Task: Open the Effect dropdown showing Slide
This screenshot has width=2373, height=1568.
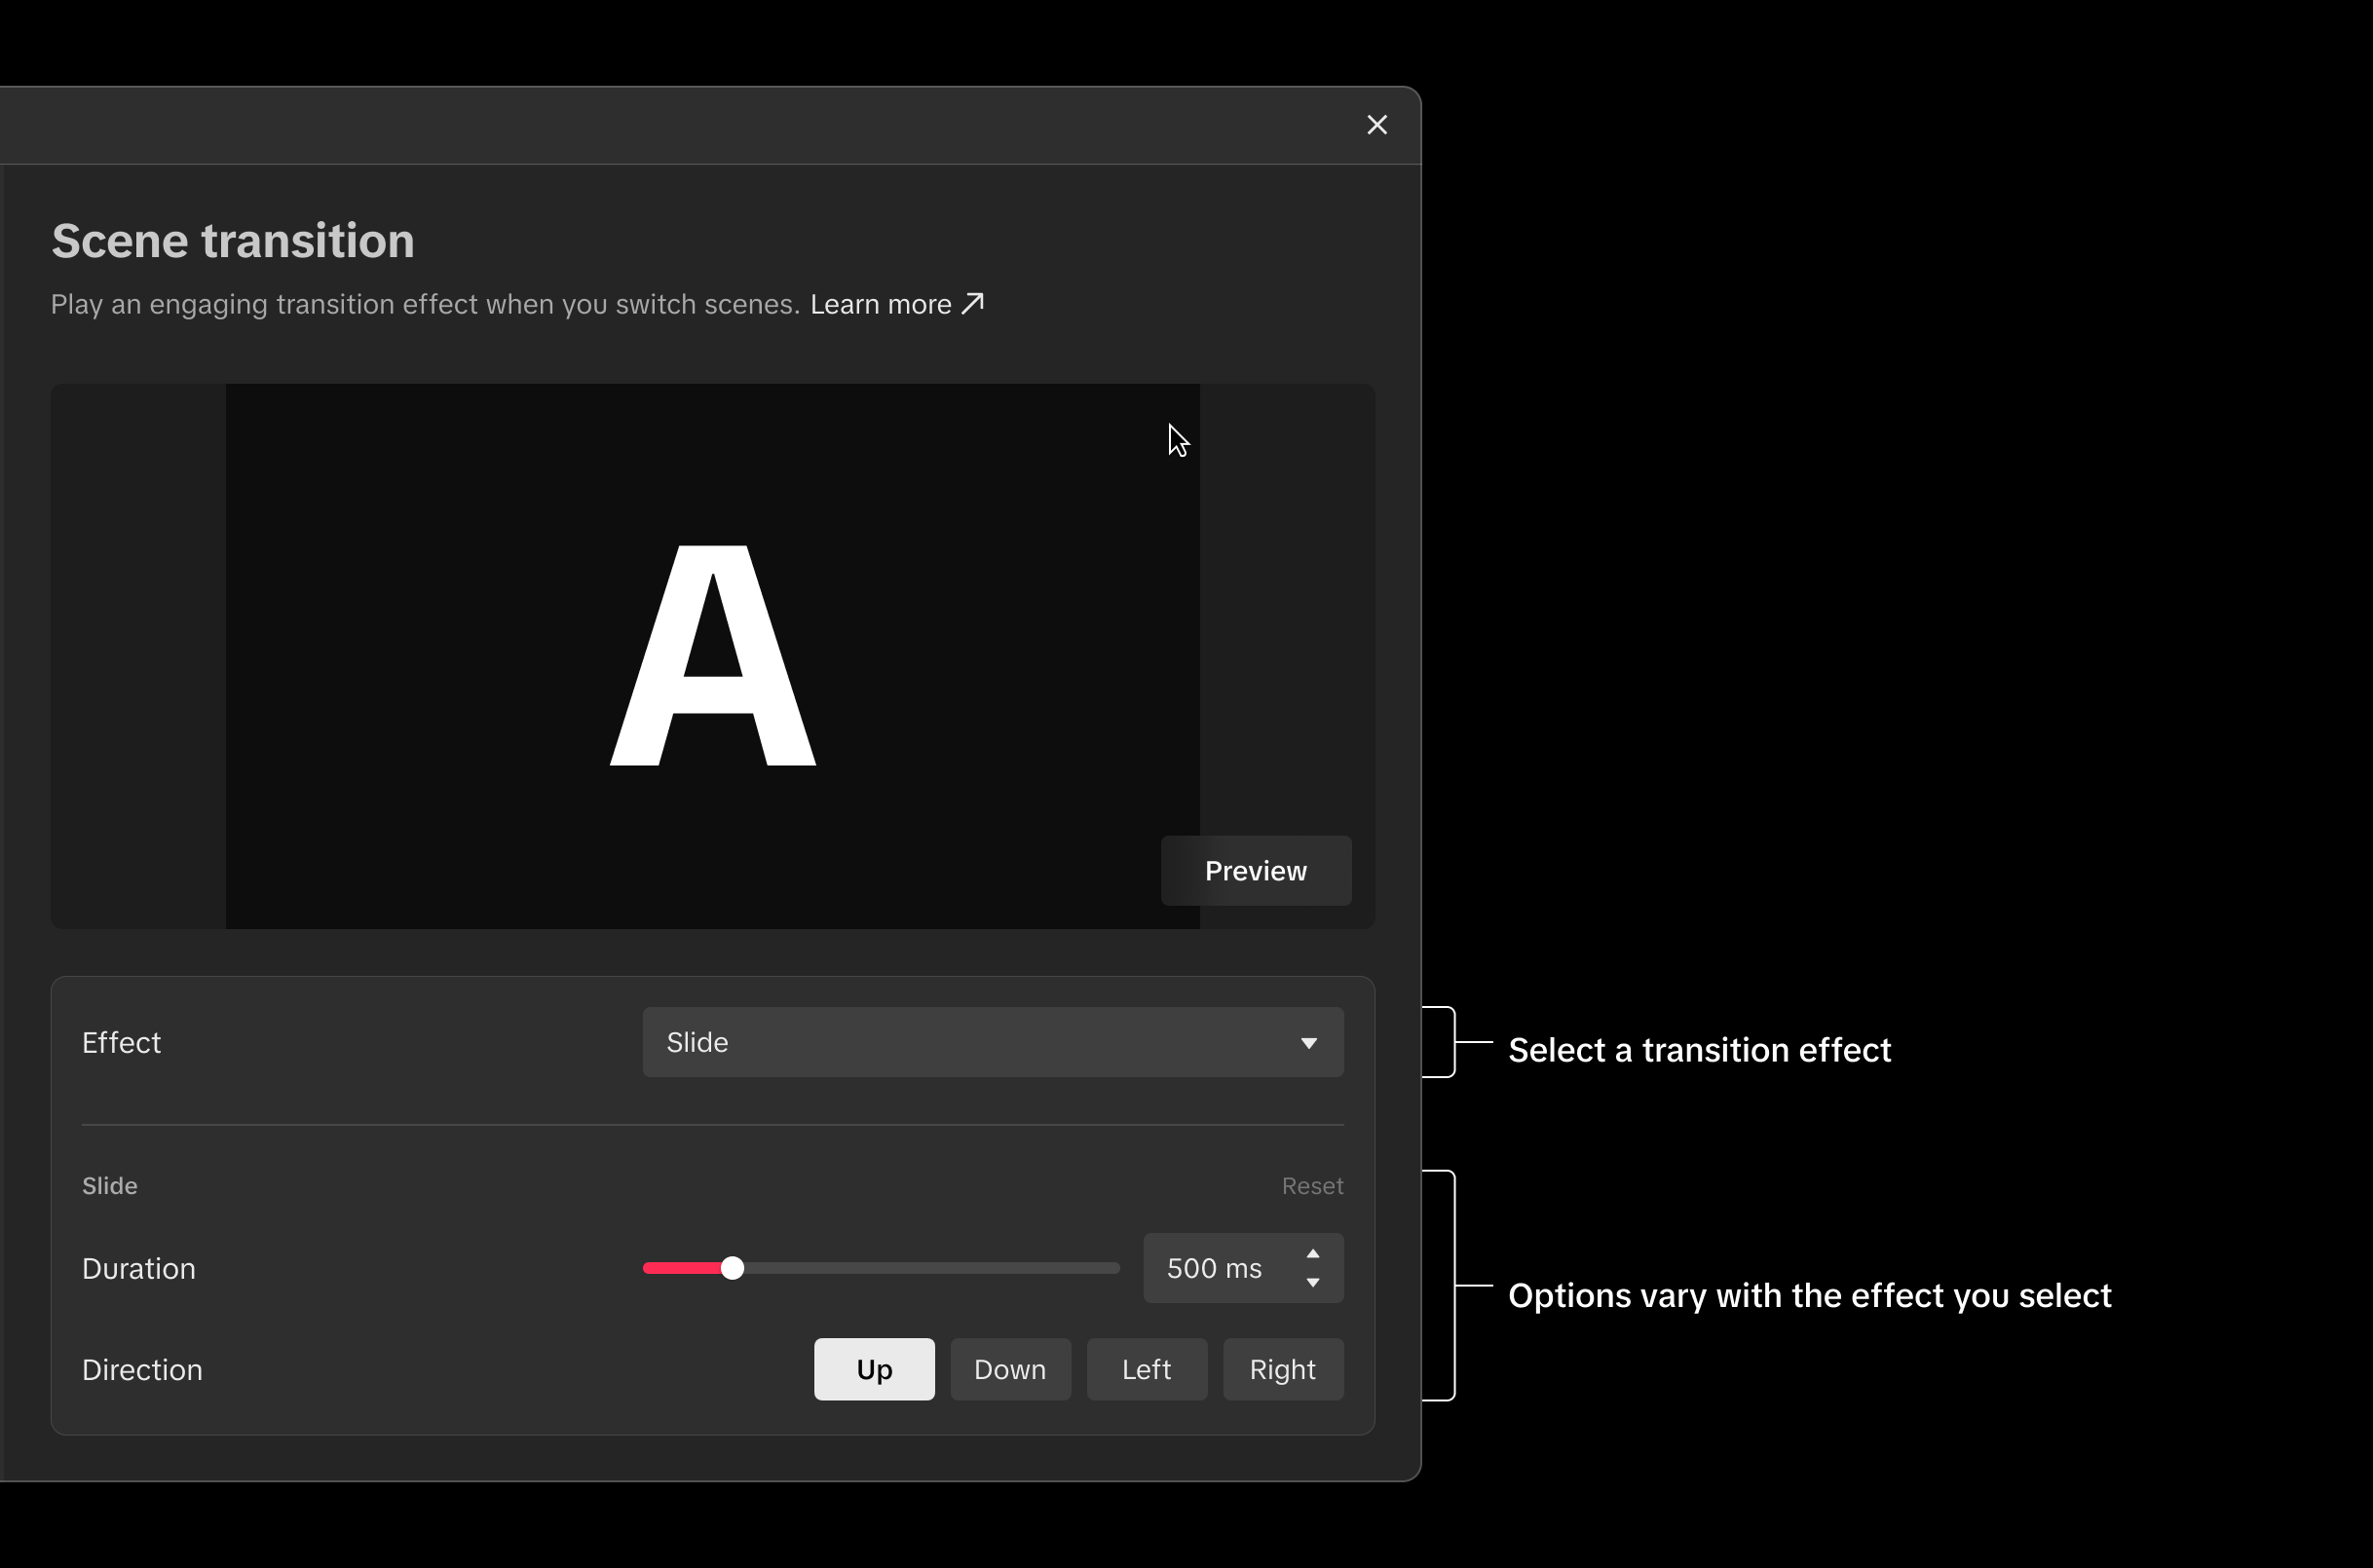Action: point(992,1042)
